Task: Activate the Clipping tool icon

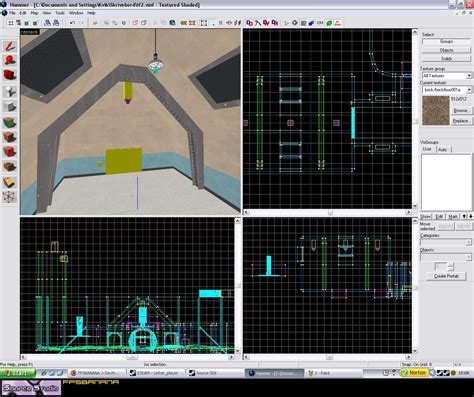Action: tap(10, 182)
